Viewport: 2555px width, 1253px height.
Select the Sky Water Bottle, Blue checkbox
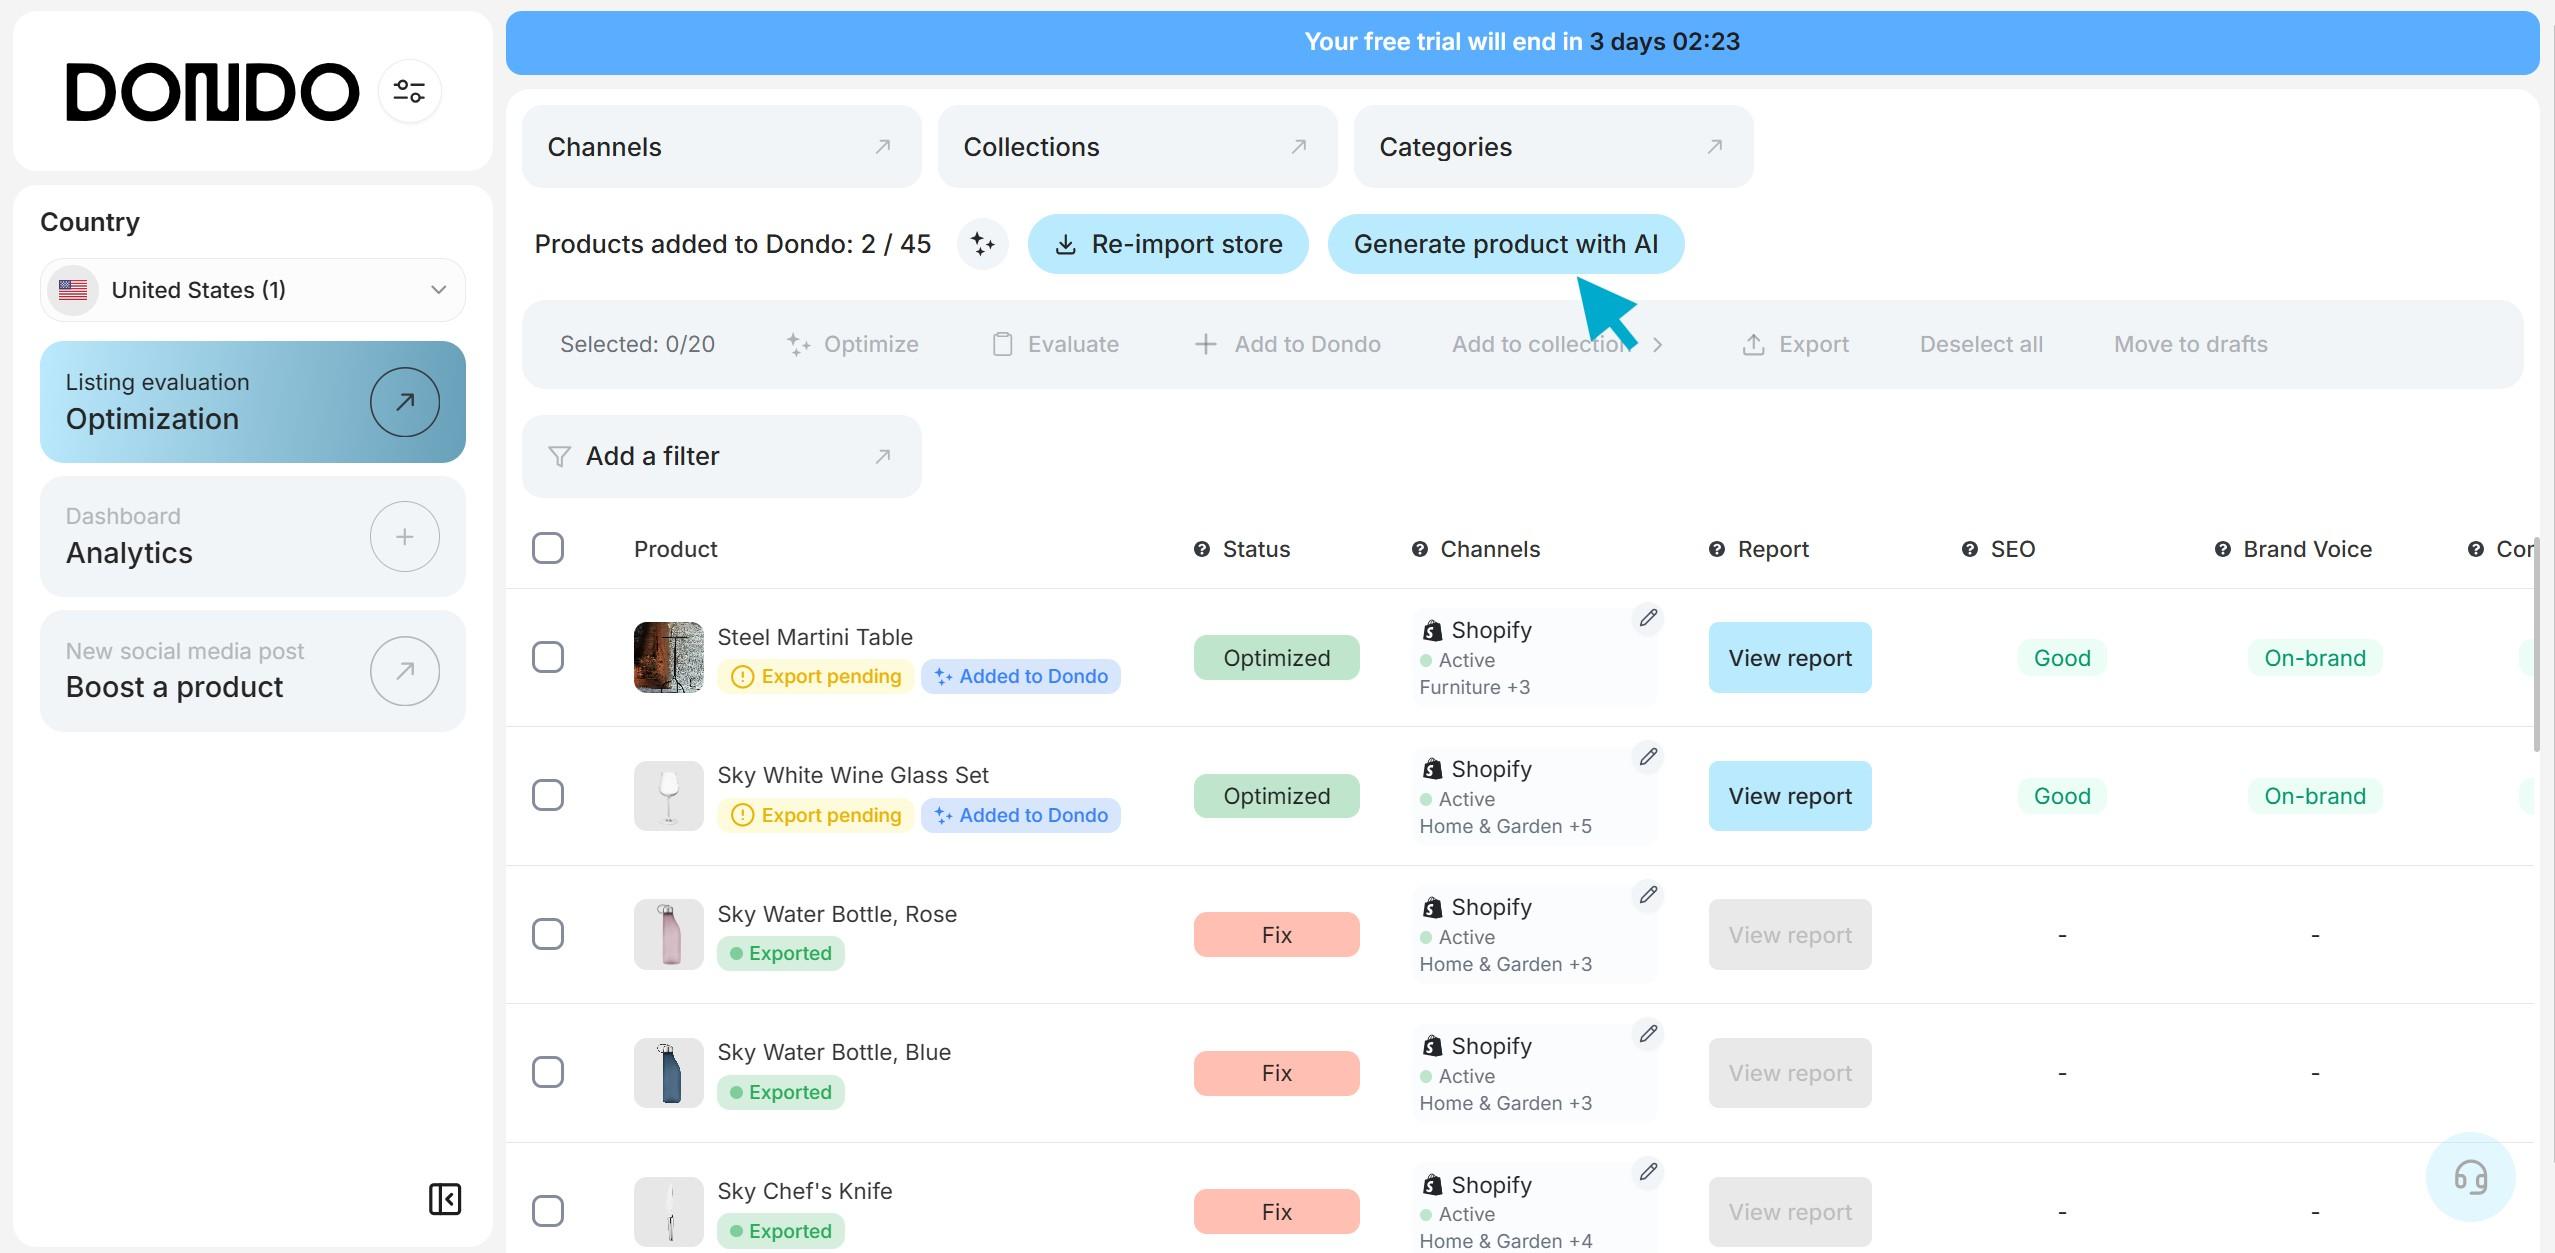pos(548,1072)
